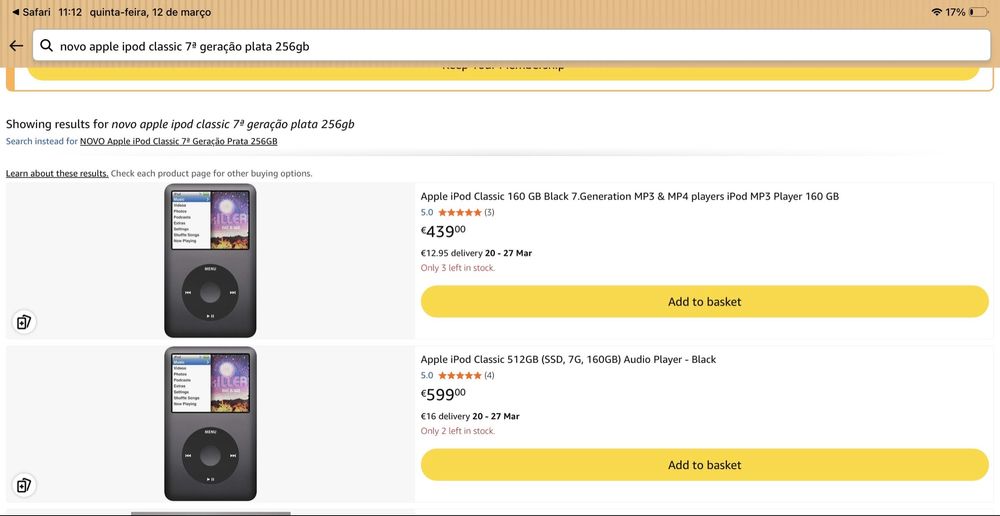Tap the overlay icon on the second iPod image
The height and width of the screenshot is (516, 1000).
click(24, 485)
